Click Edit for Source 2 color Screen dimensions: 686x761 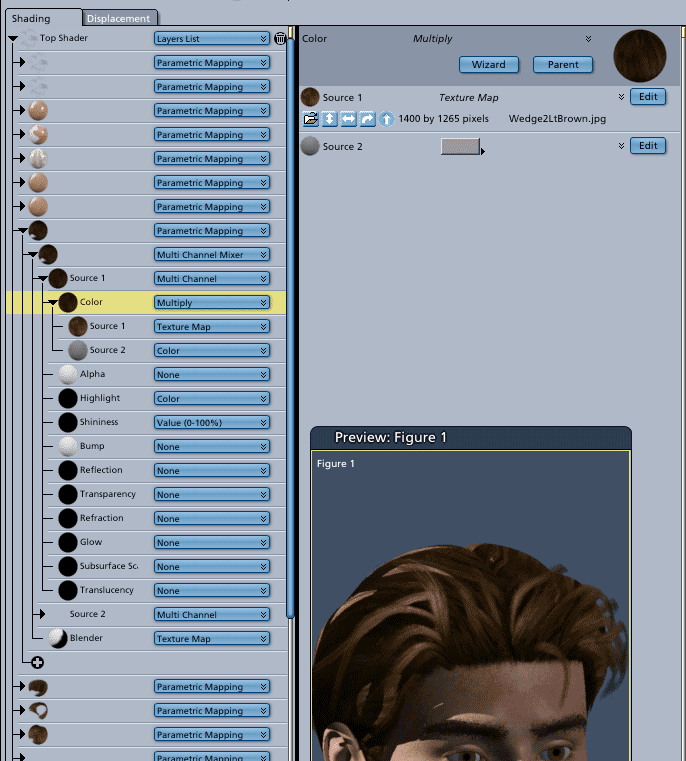tap(648, 146)
